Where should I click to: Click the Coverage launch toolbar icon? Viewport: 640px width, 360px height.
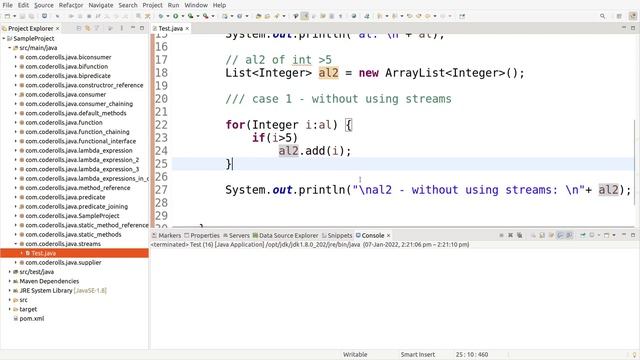pos(190,16)
